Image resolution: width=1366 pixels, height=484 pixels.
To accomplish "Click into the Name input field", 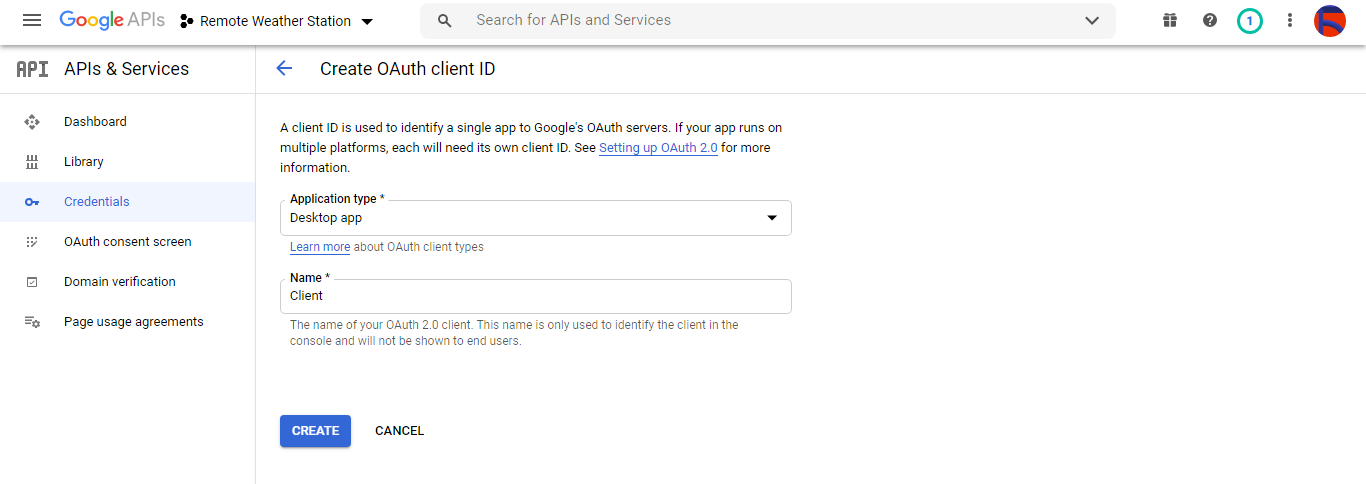I will 535,297.
